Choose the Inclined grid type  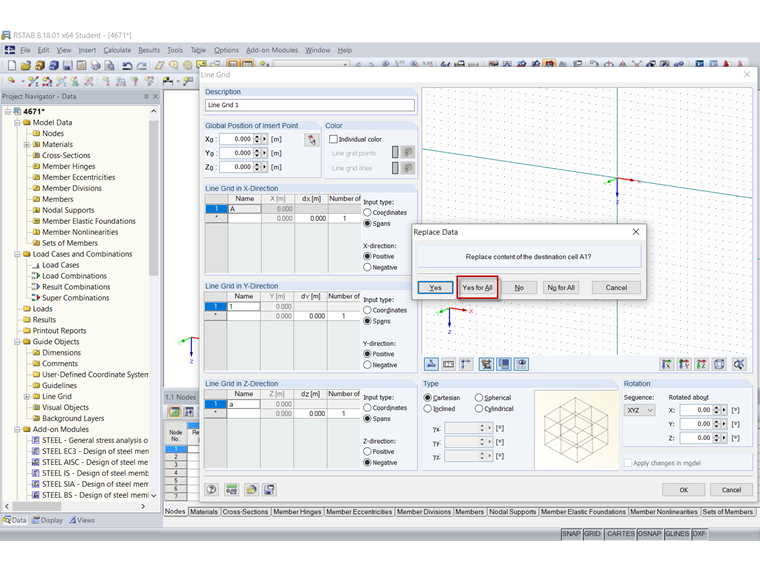tap(428, 409)
